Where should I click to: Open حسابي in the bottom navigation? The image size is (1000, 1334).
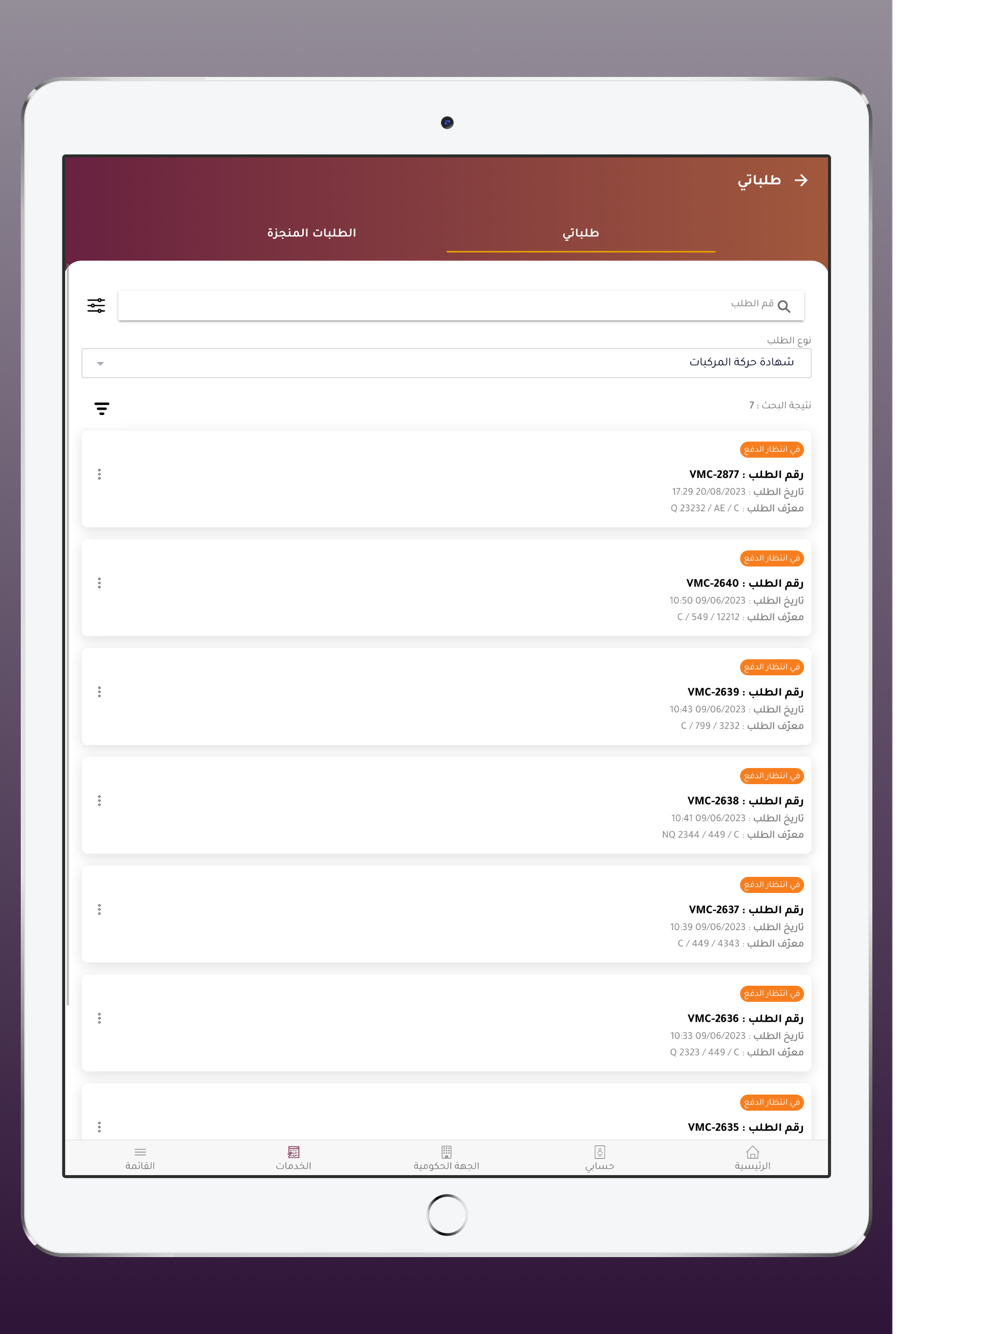pos(599,1158)
